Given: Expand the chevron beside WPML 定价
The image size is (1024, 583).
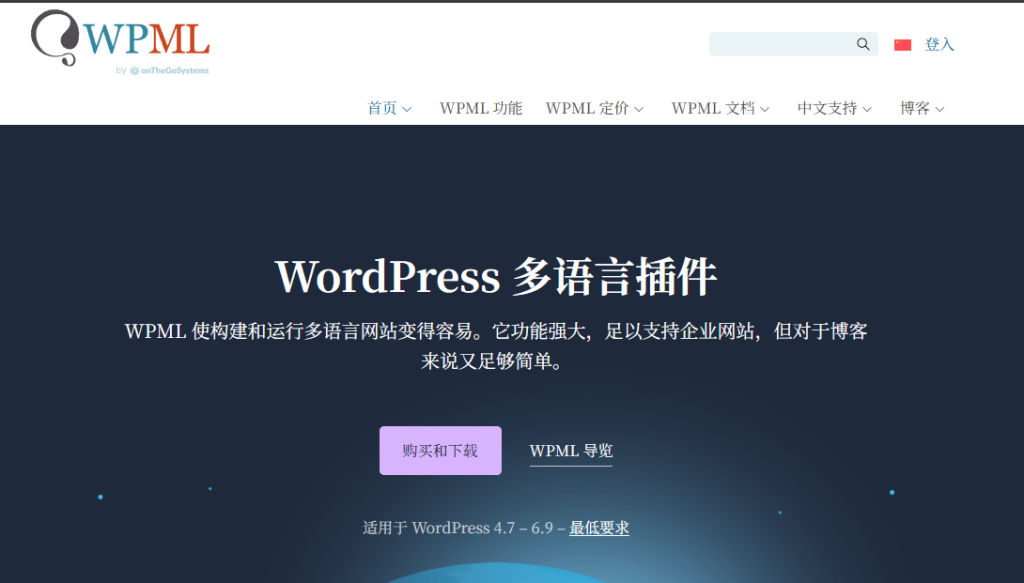Looking at the screenshot, I should [x=639, y=109].
